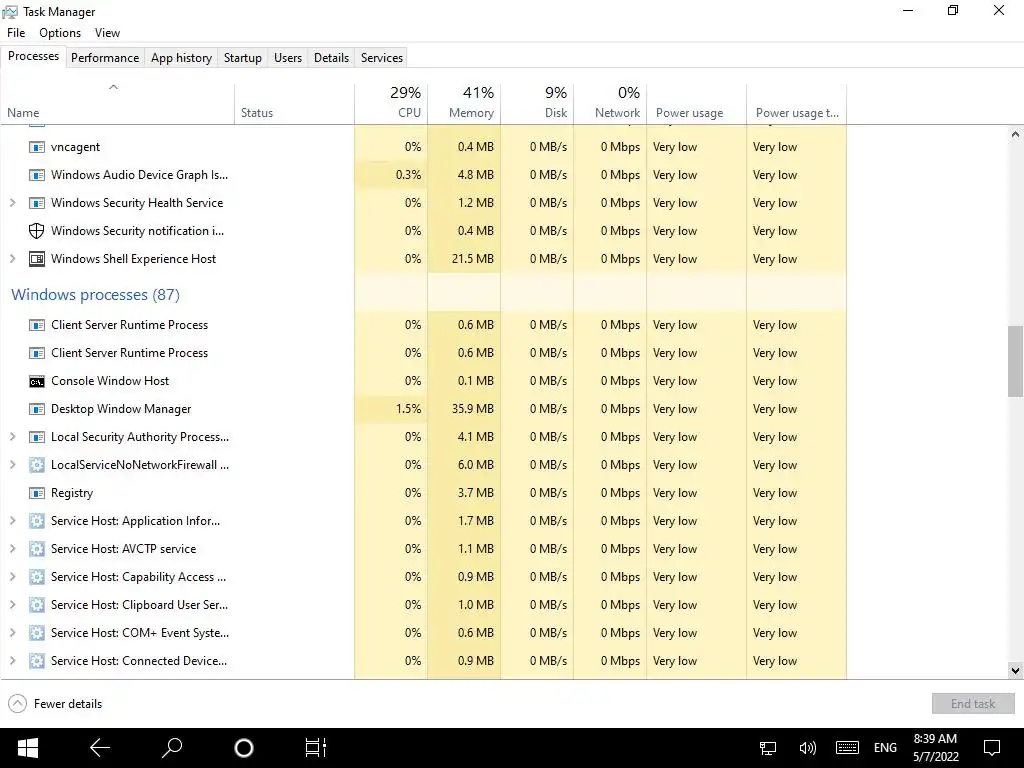Switch to the Startup tab
Screen dimensions: 1024x768
(x=243, y=57)
